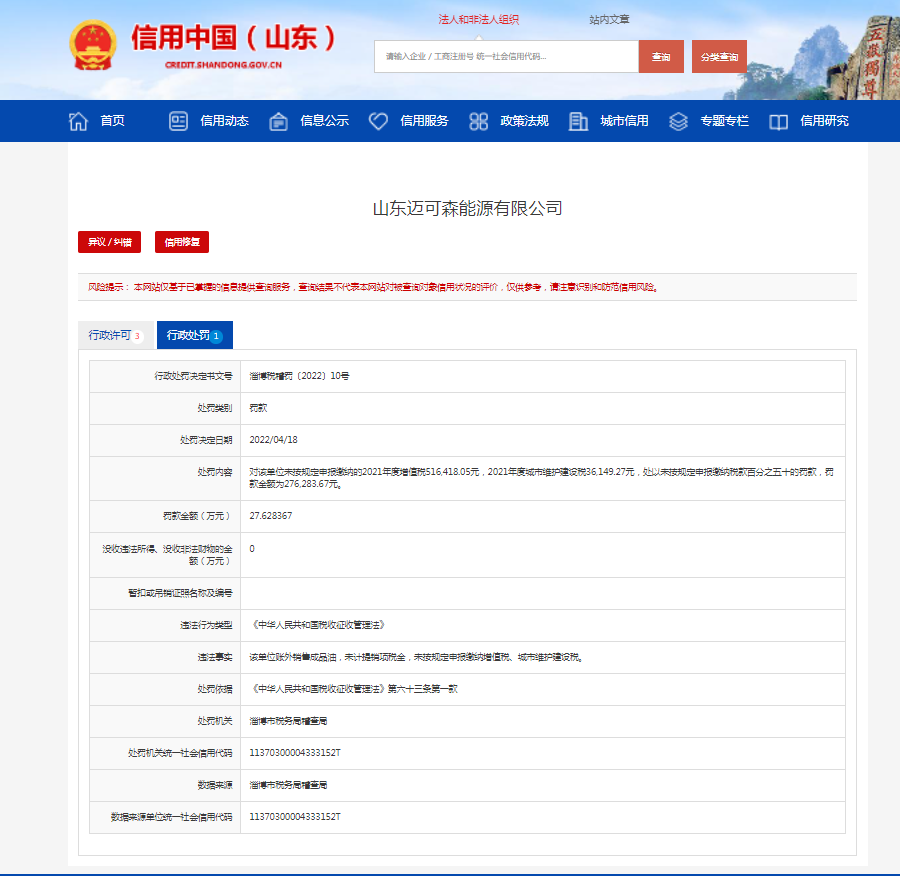The width and height of the screenshot is (900, 876).
Task: Click the 罚款金额（万元）row label
Action: [x=197, y=515]
